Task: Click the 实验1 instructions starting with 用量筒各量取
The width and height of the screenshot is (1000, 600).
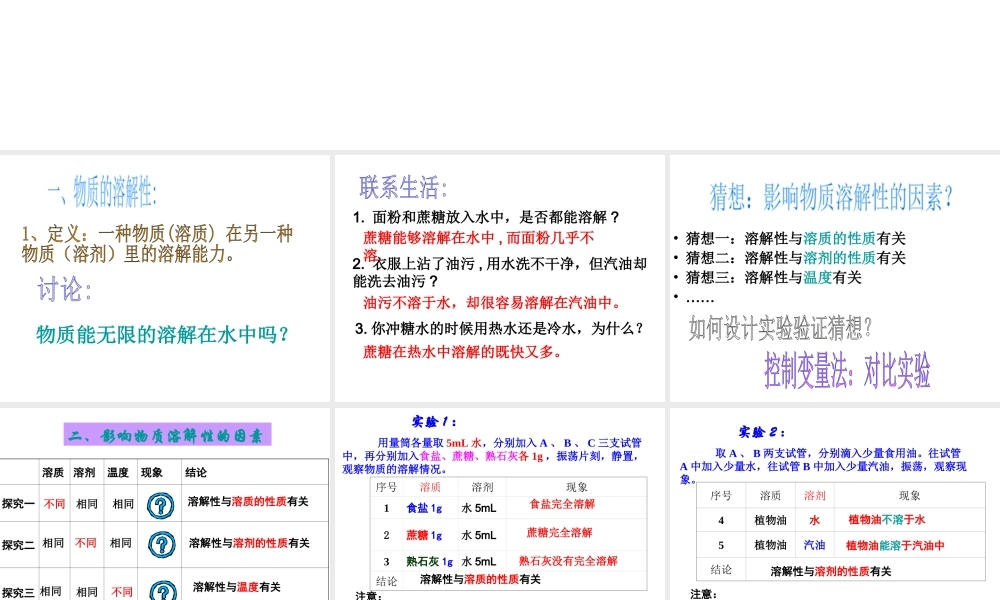Action: (492, 456)
